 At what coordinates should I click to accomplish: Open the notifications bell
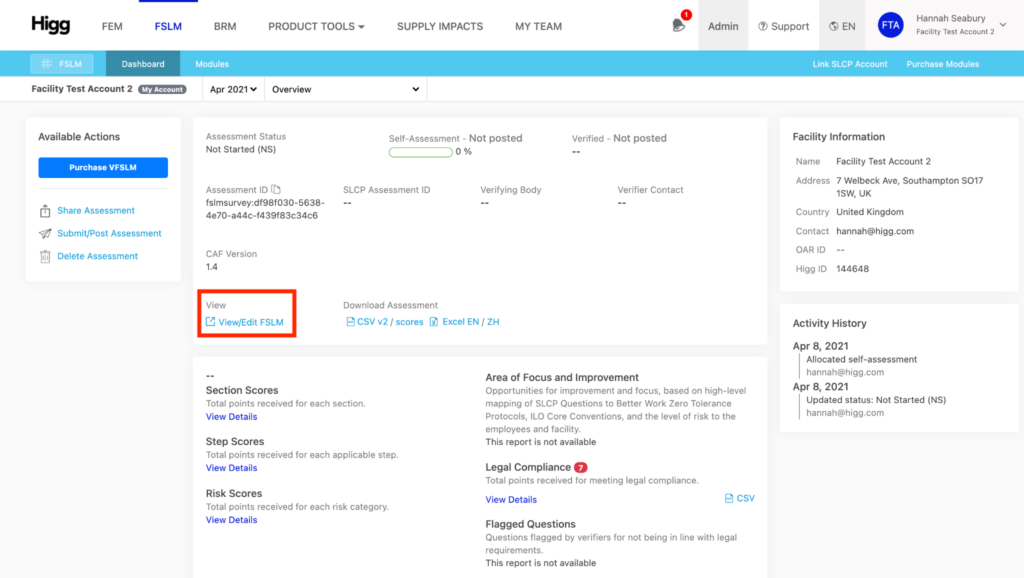point(679,25)
